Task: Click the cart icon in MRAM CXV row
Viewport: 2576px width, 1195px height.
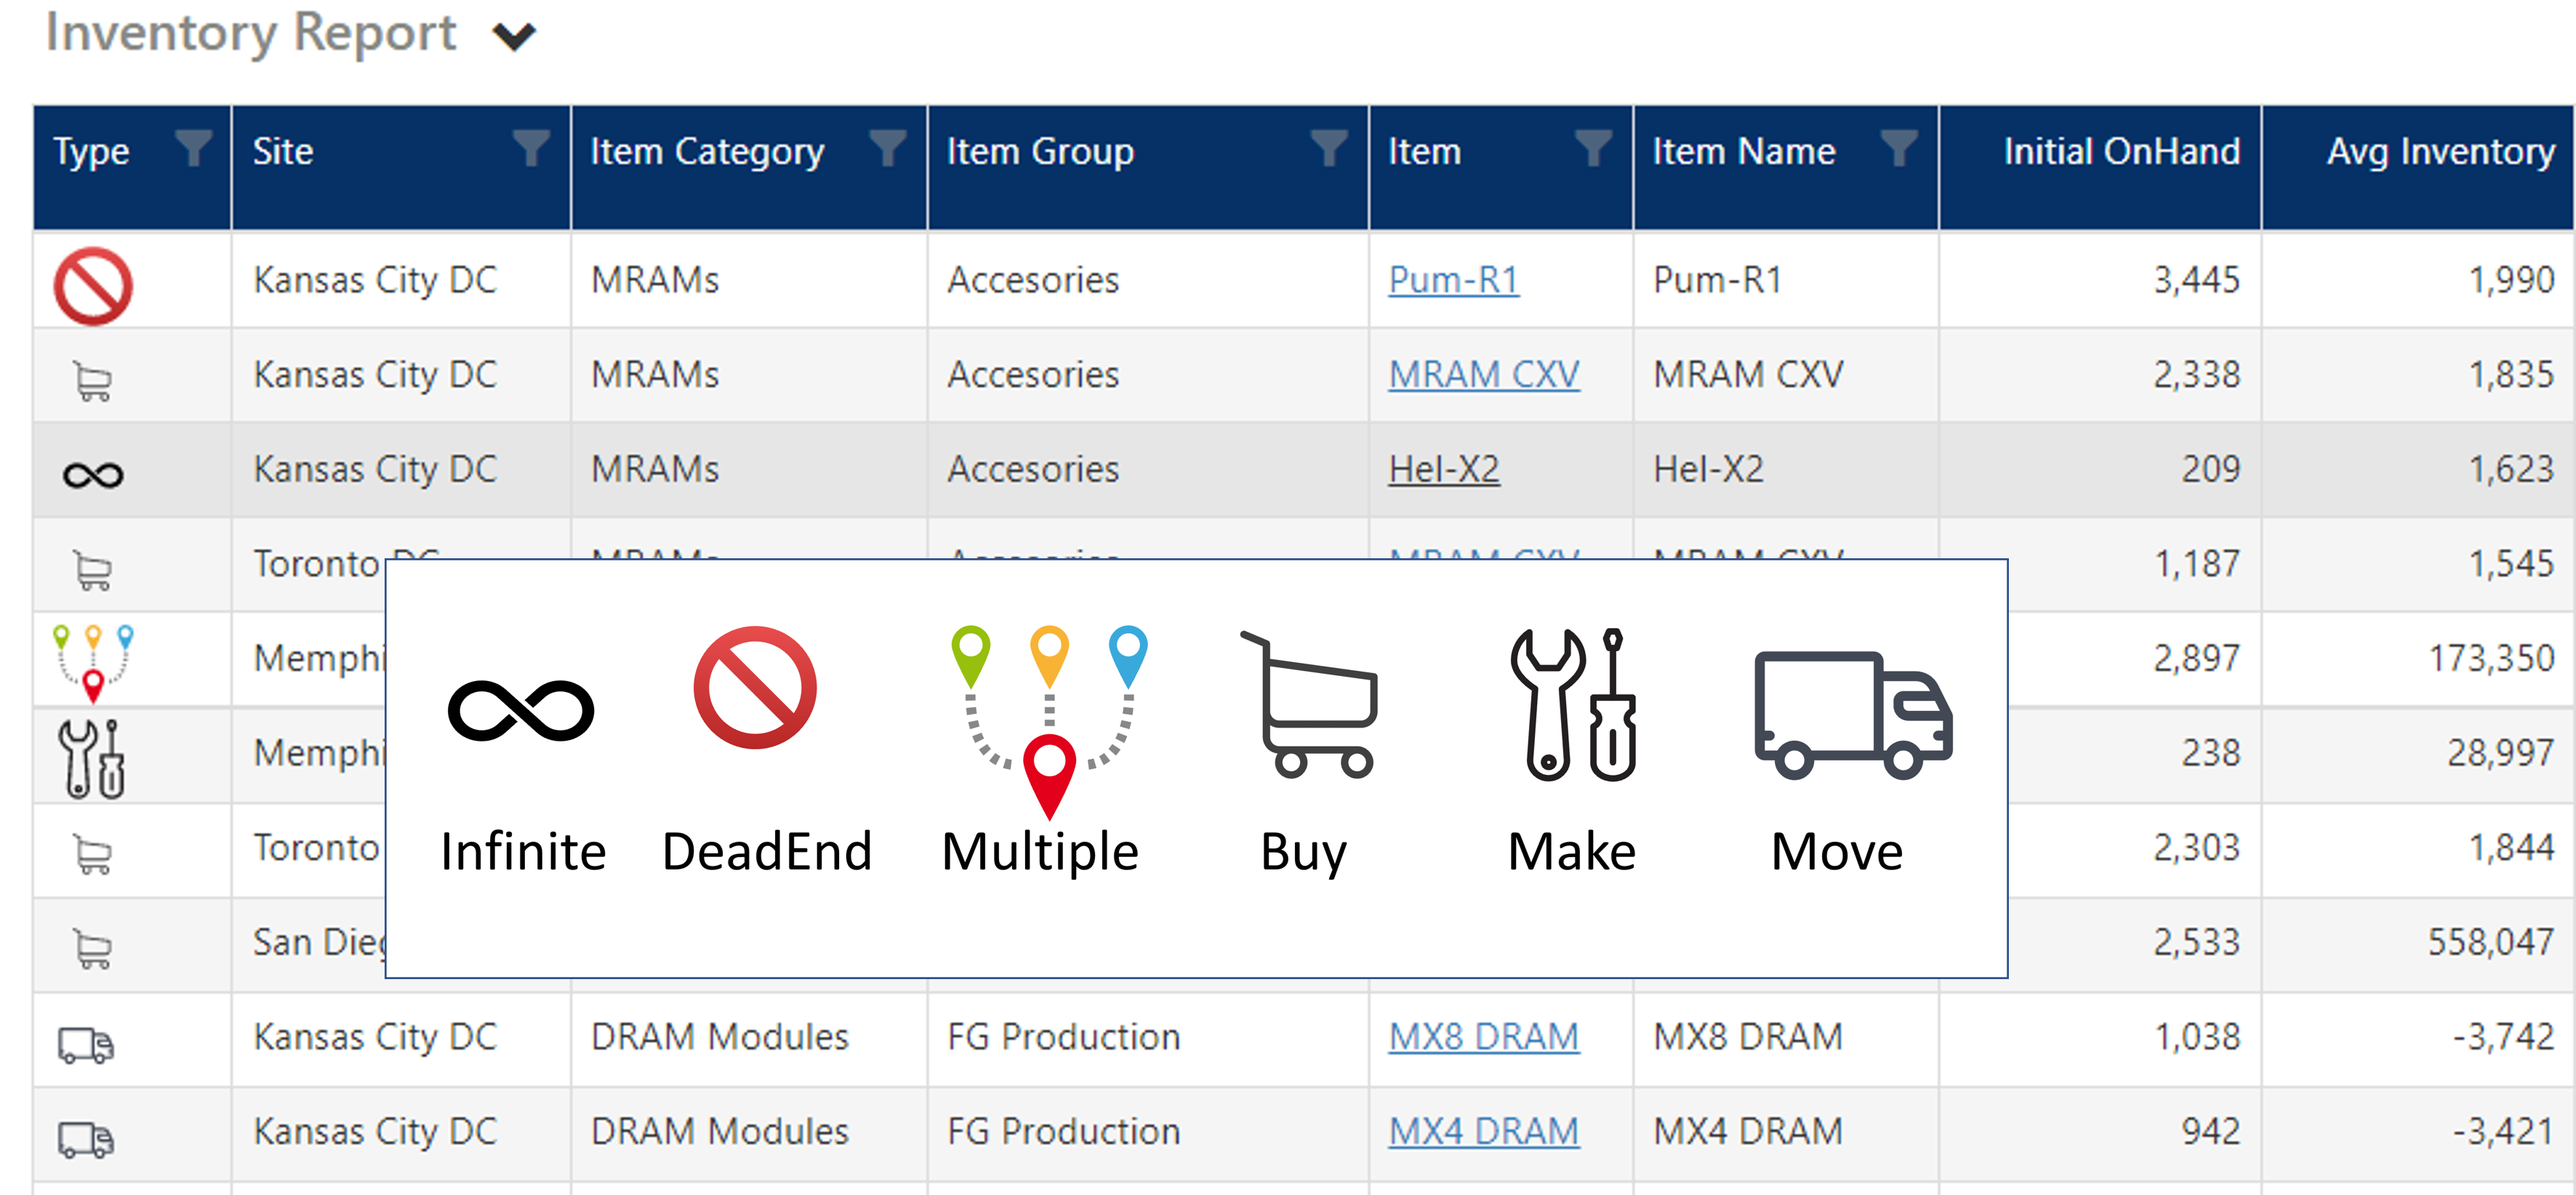Action: click(93, 381)
